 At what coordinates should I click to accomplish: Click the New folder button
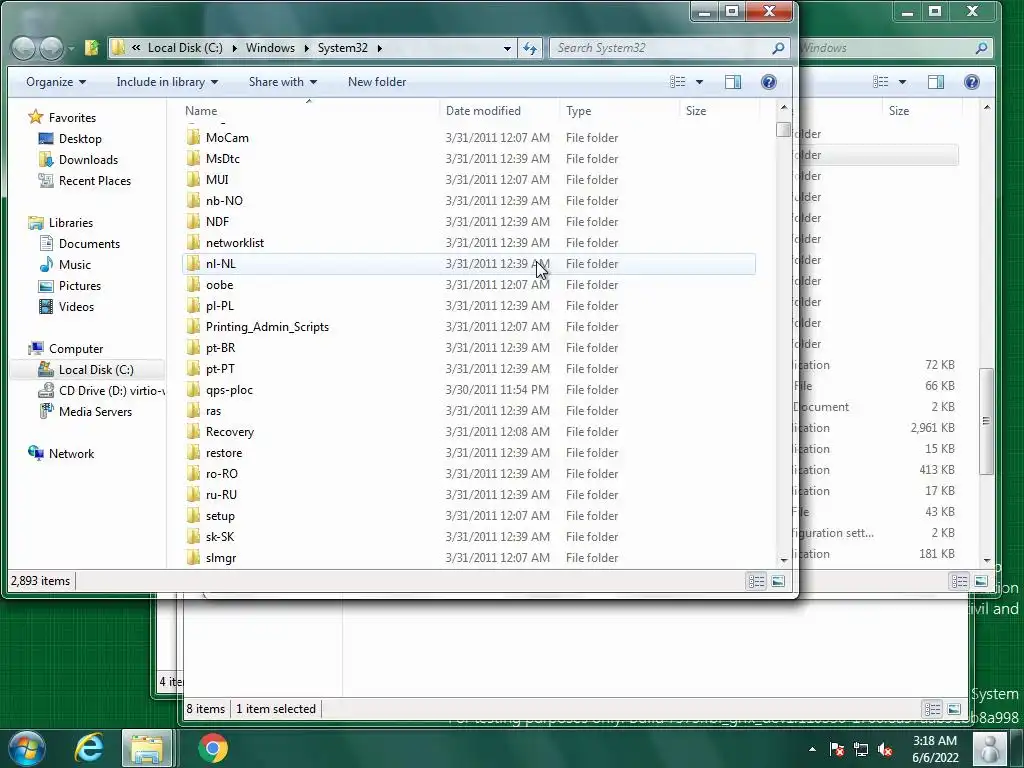[x=377, y=82]
